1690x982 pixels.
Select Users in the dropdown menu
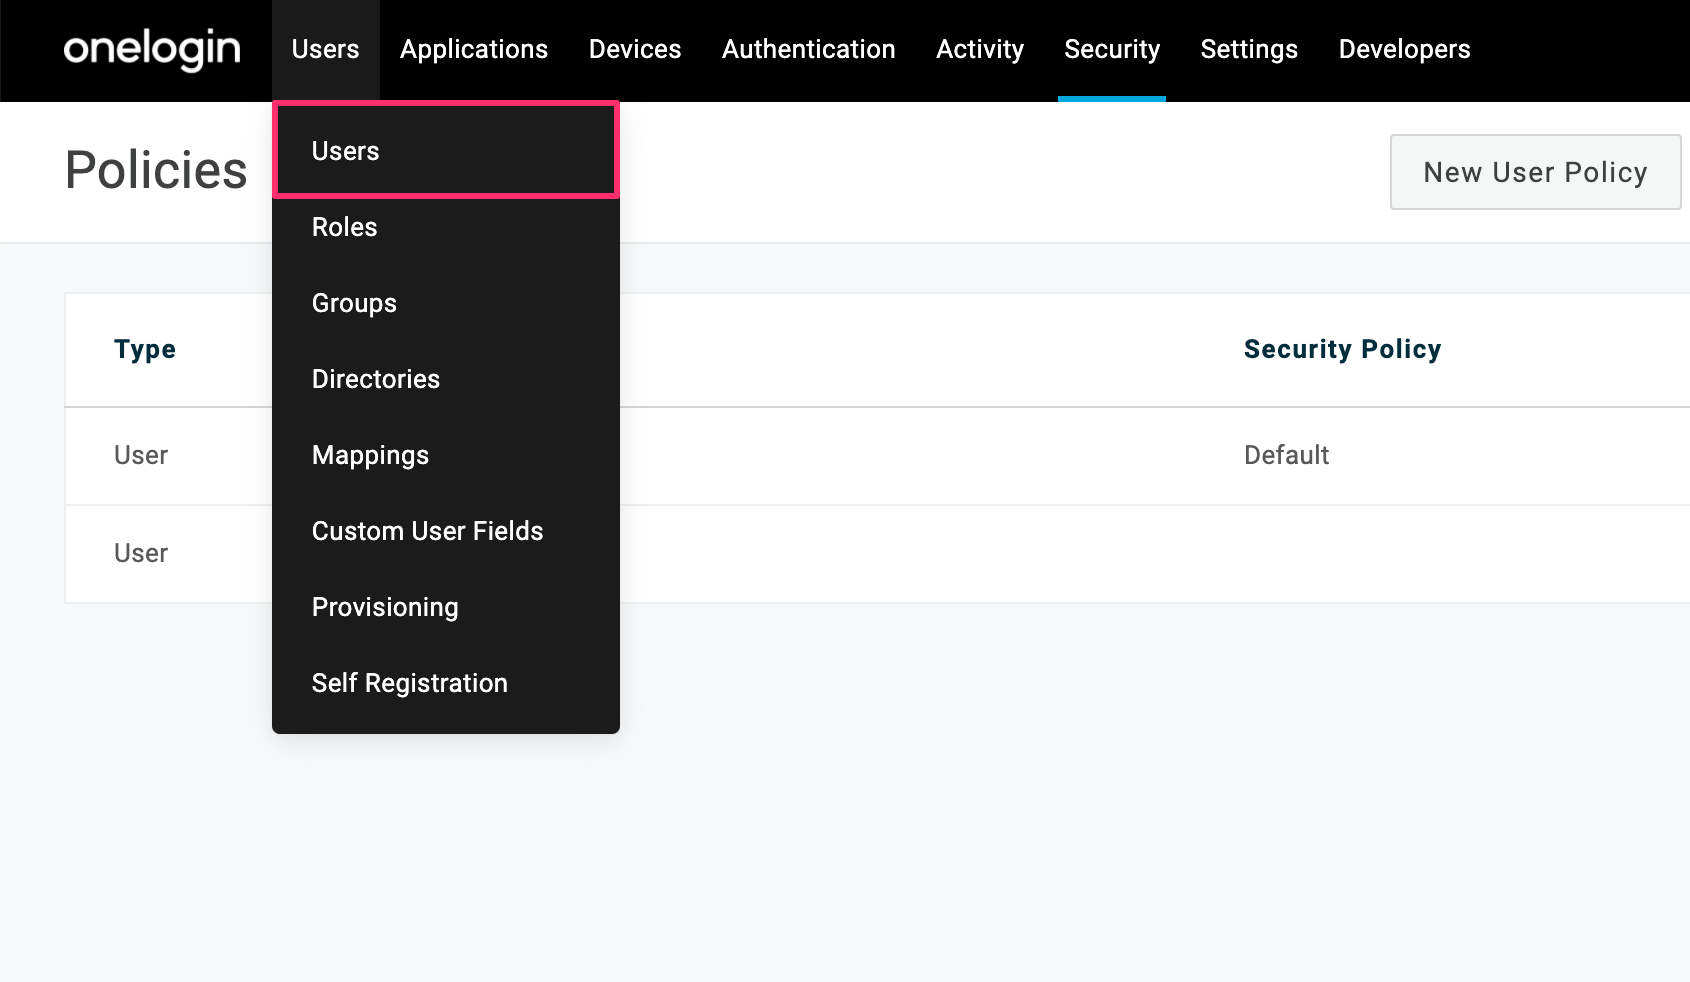point(446,151)
